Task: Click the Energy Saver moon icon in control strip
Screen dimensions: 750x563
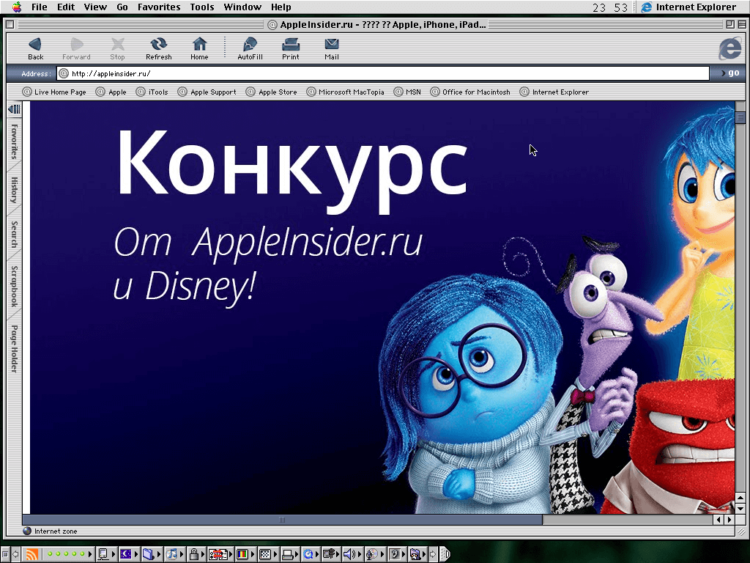Action: click(125, 554)
